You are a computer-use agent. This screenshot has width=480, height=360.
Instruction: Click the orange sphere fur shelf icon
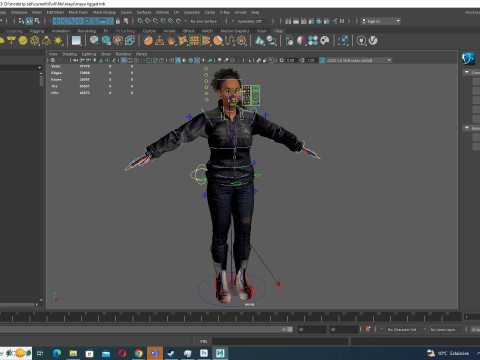[x=148, y=41]
